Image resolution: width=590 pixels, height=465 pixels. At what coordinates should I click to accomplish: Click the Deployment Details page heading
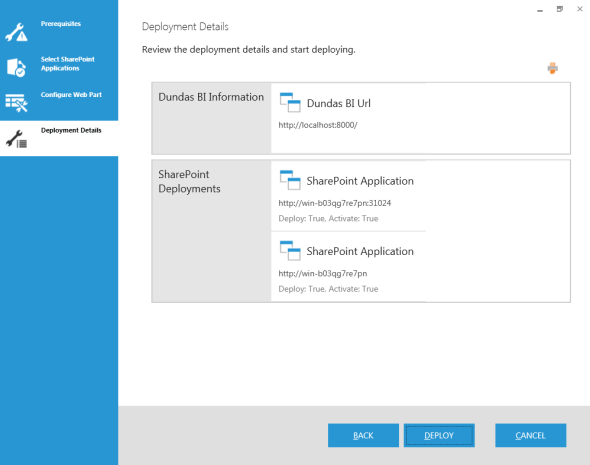[x=185, y=27]
